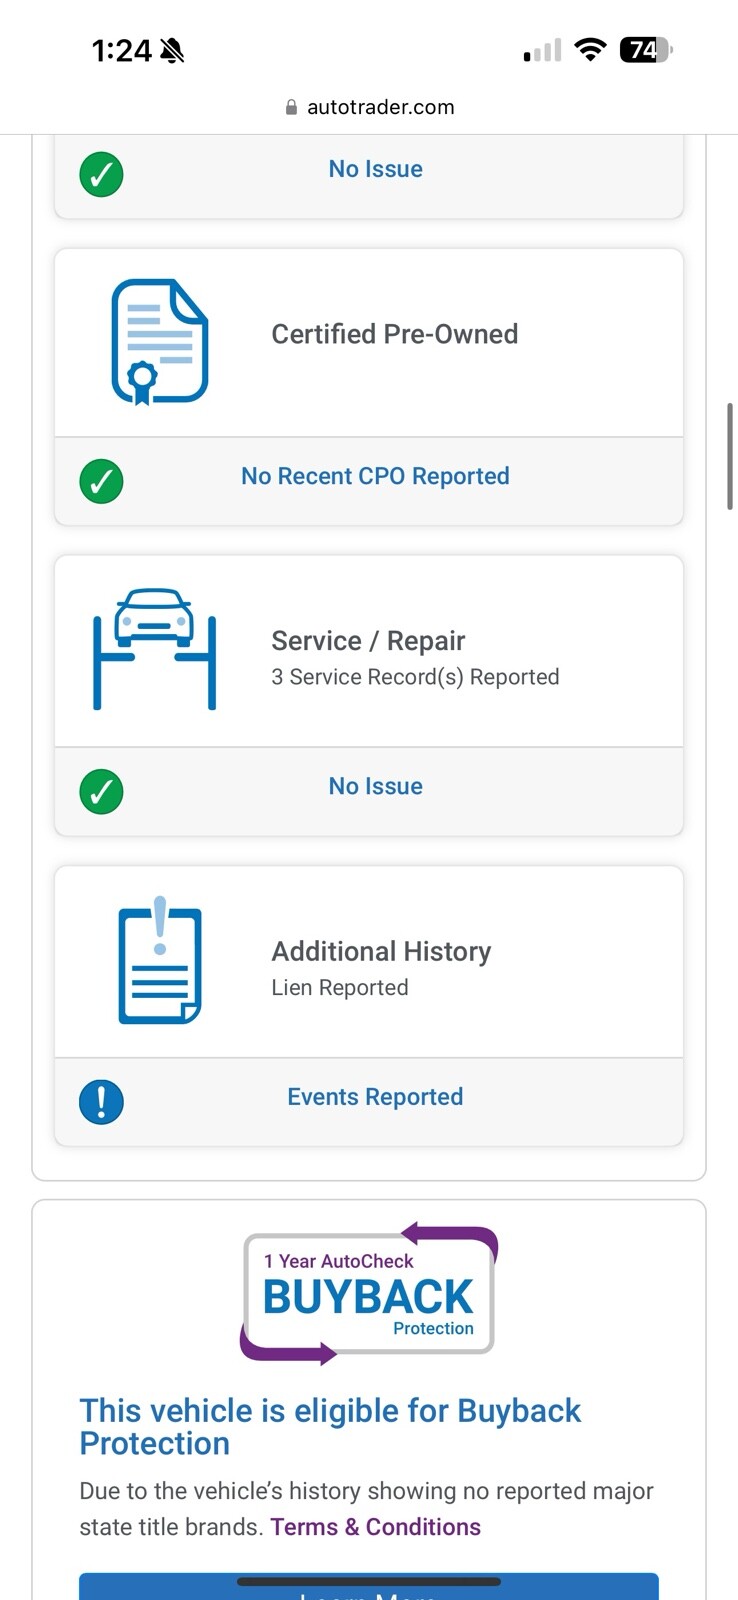Image resolution: width=738 pixels, height=1600 pixels.
Task: Expand the Events Reported details
Action: click(375, 1097)
